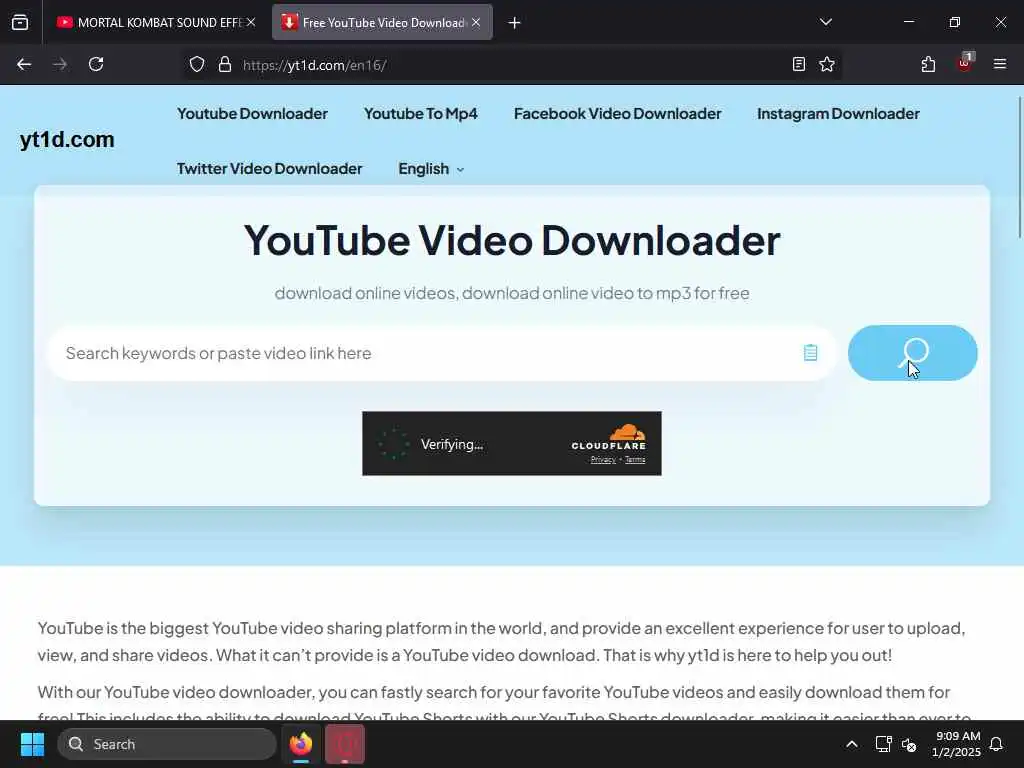Open the muted volume tray icon
This screenshot has height=768, width=1024.
[x=909, y=744]
